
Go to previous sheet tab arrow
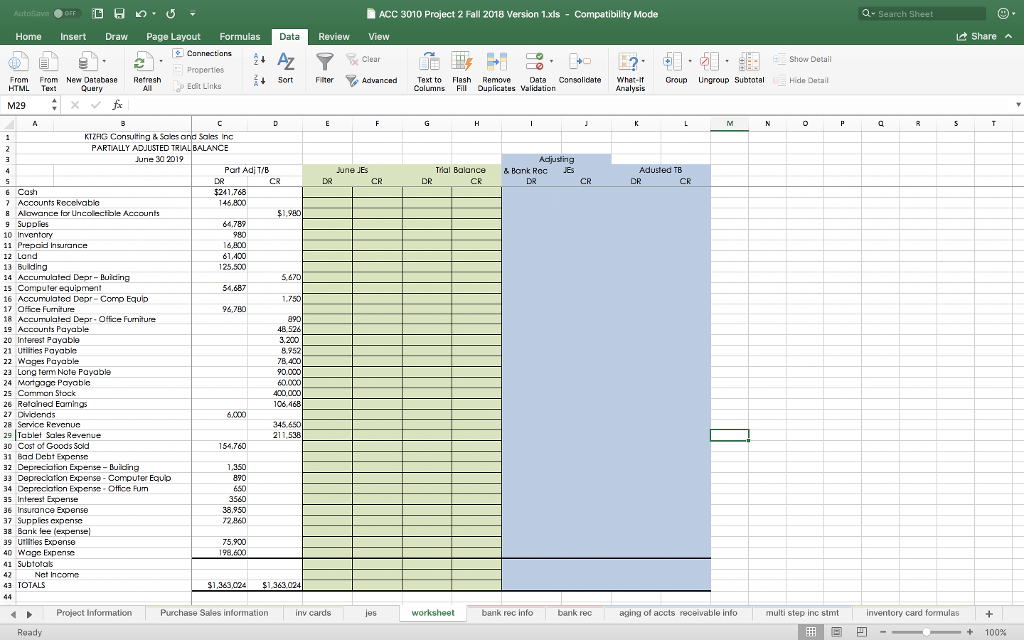click(13, 614)
